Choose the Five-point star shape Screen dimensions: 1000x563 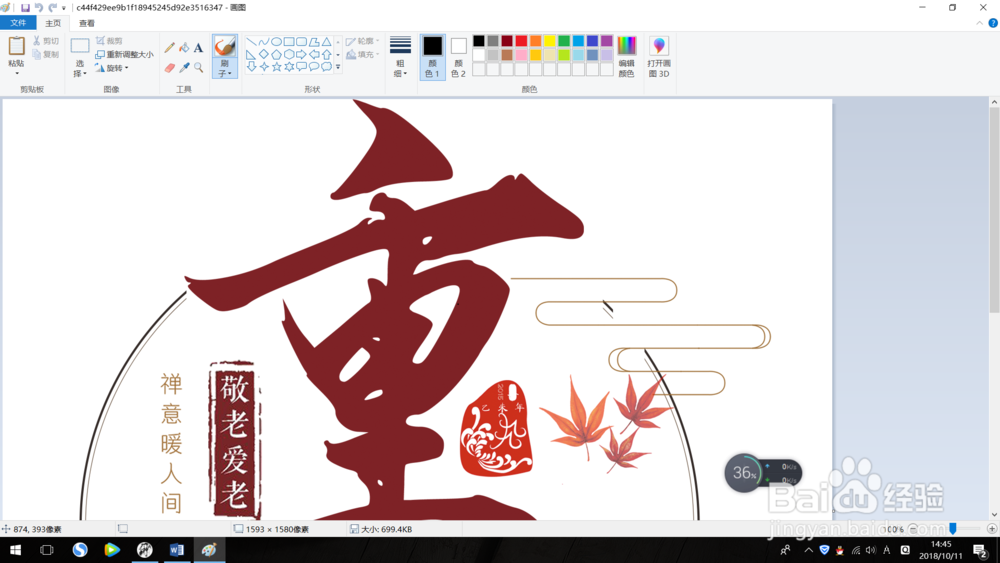[276, 66]
